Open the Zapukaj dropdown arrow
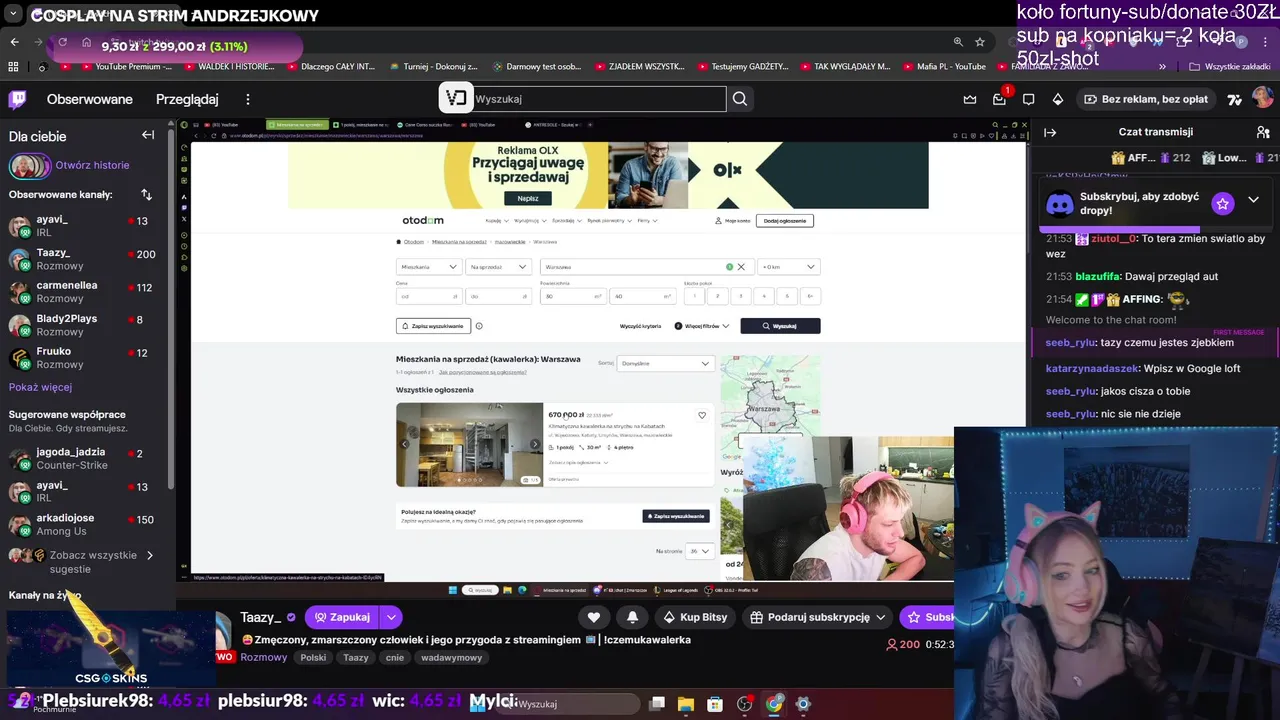 pos(391,617)
